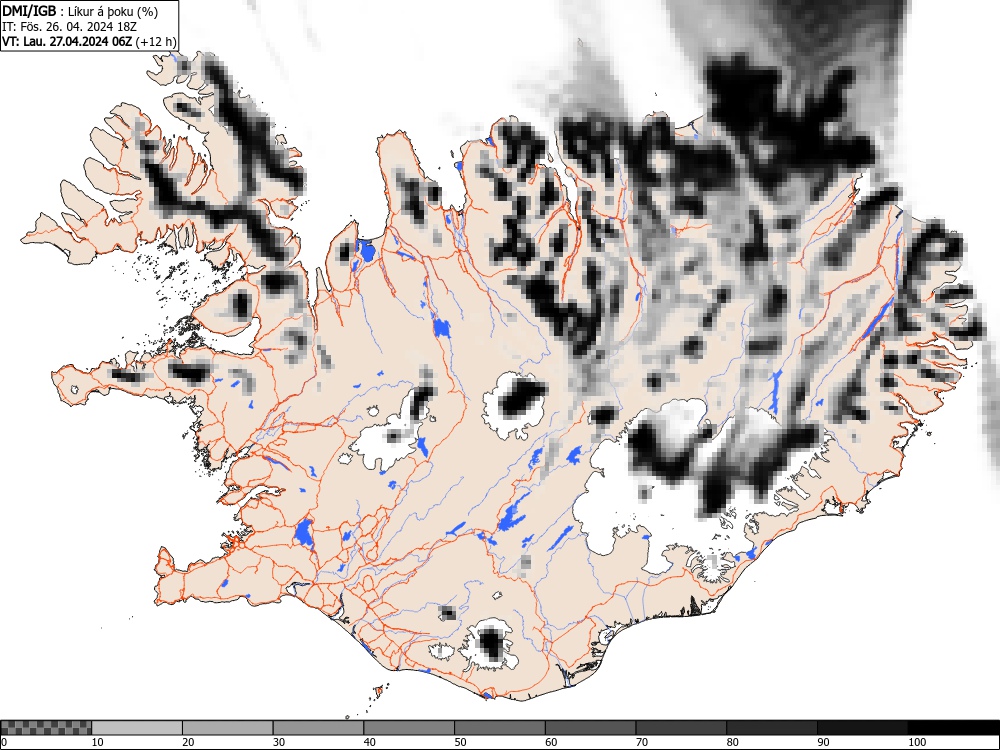This screenshot has height=750, width=1000.
Task: Click the 'IT: Fös. 26. 04. 2024 18Z' line
Action: pos(70,27)
